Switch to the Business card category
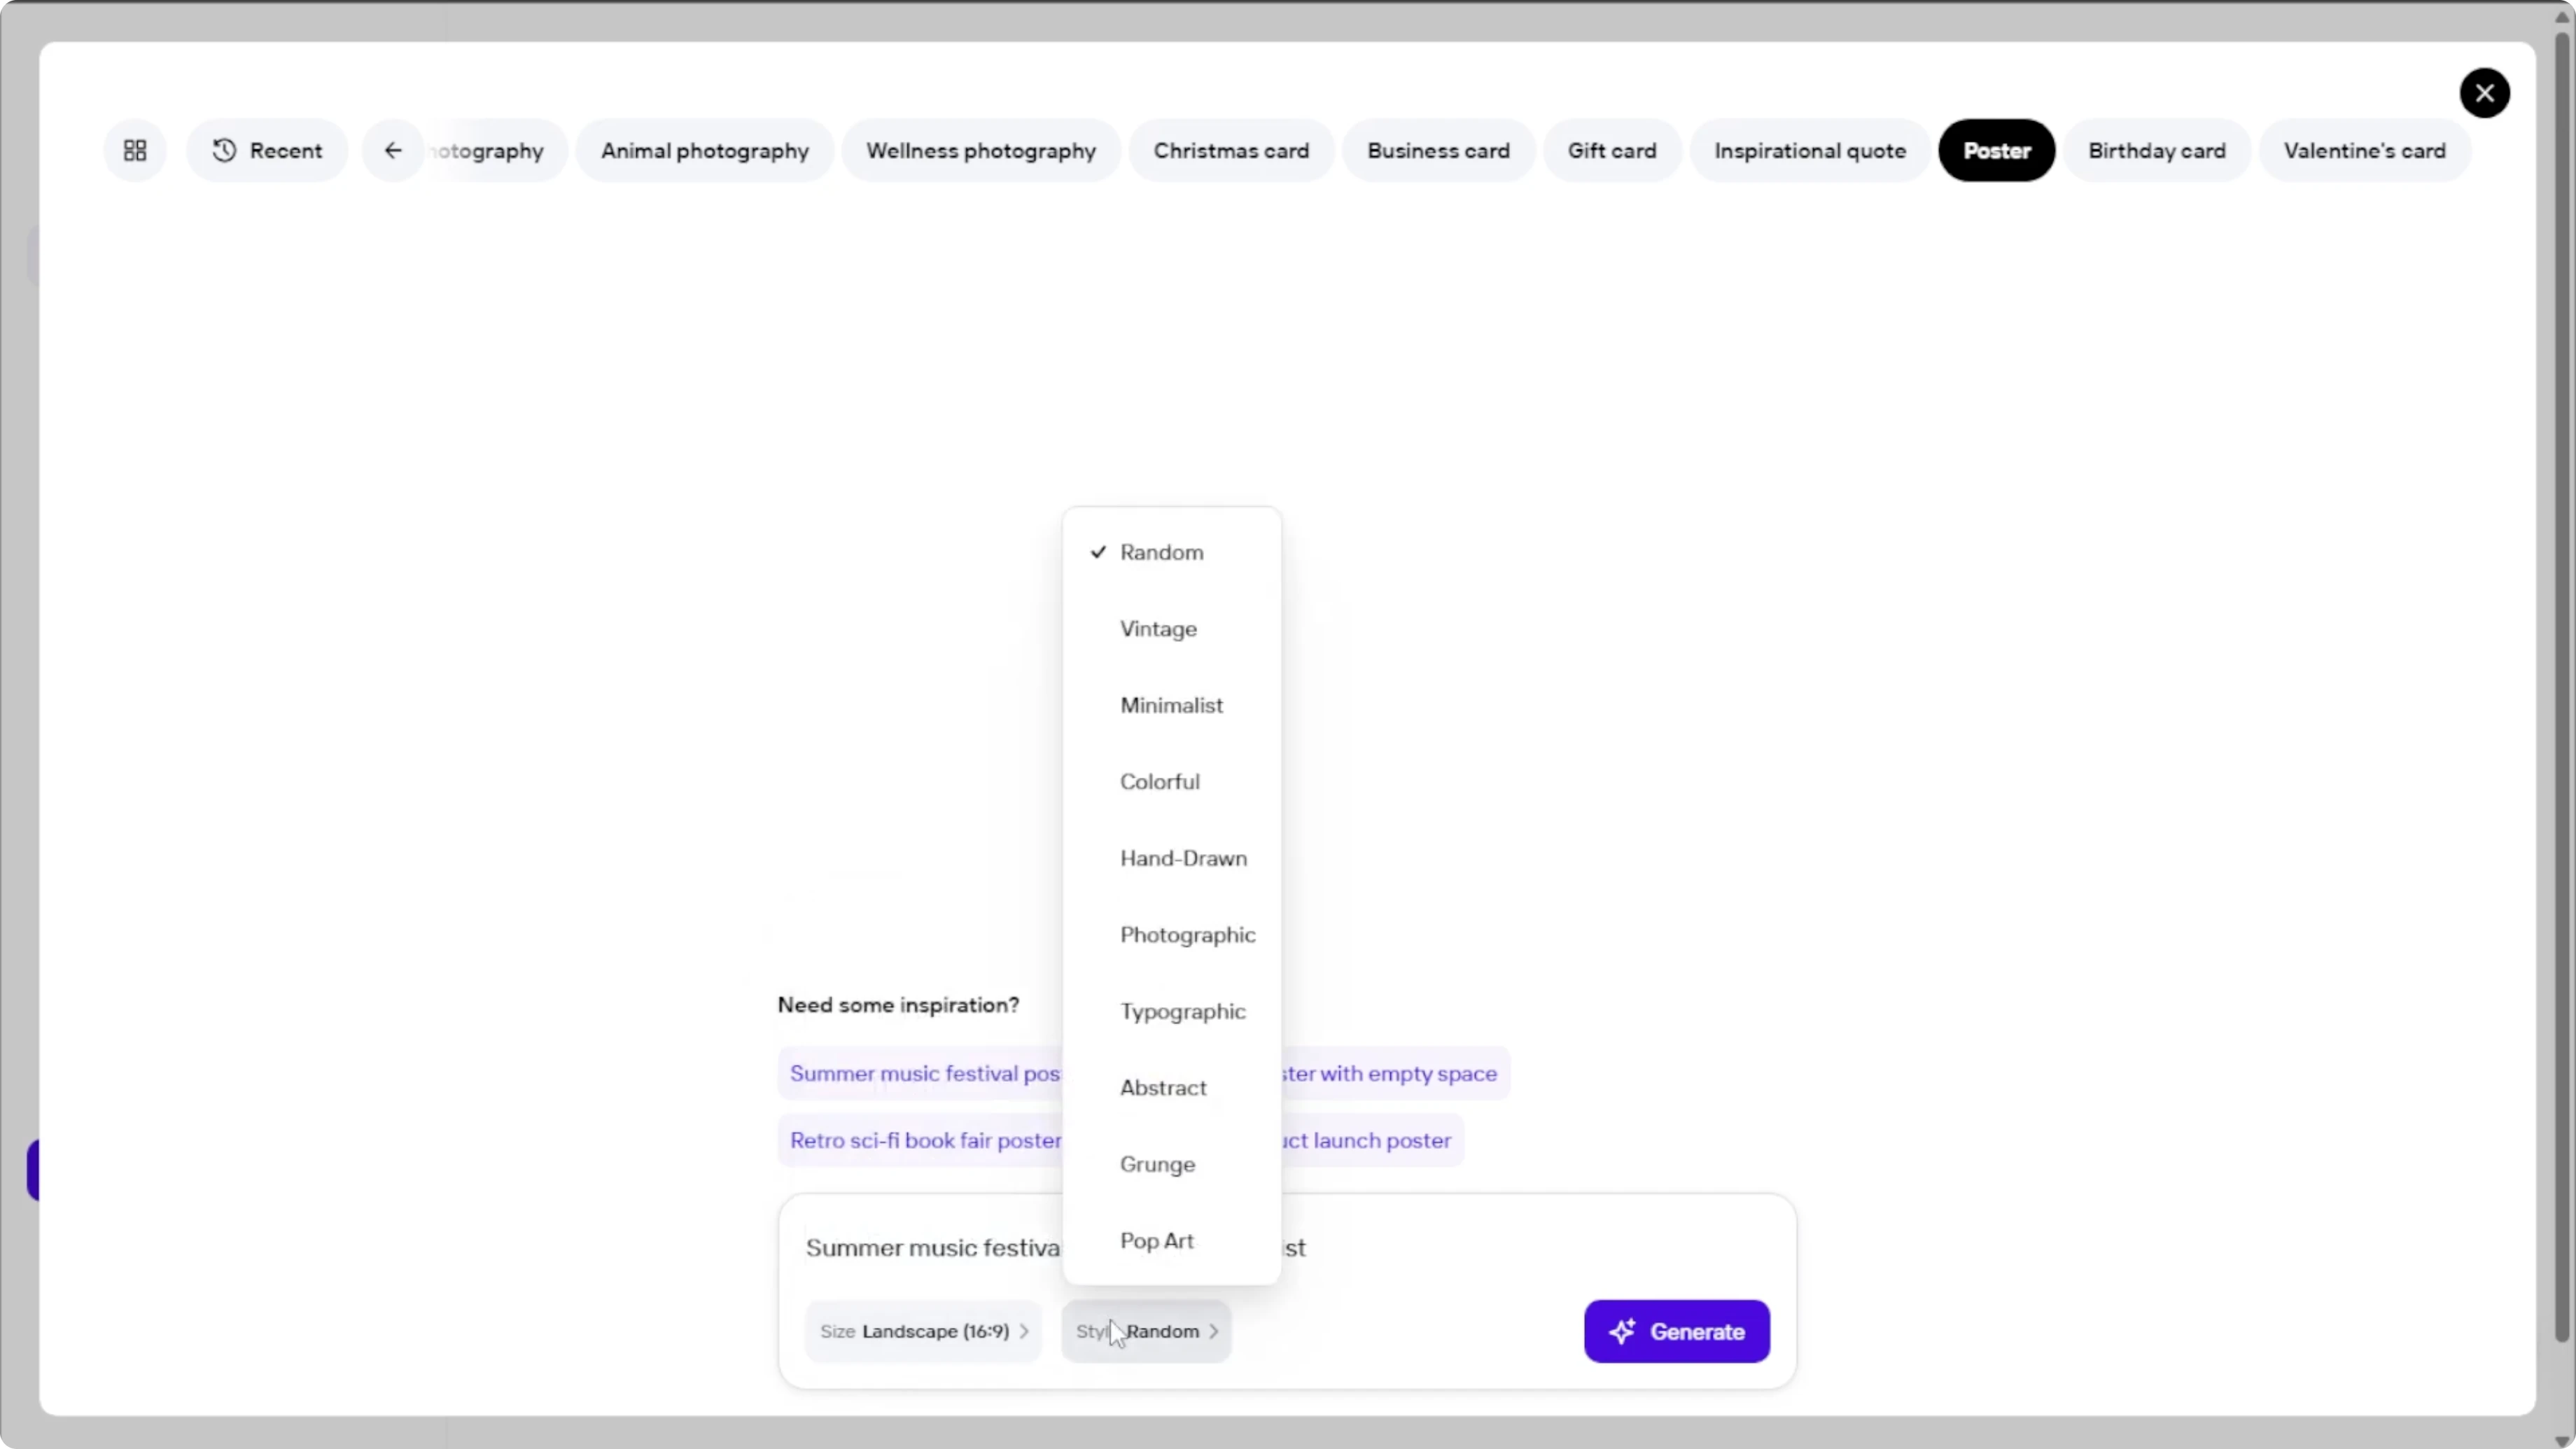Screen dimensions: 2576x1449 pyautogui.click(x=1438, y=150)
